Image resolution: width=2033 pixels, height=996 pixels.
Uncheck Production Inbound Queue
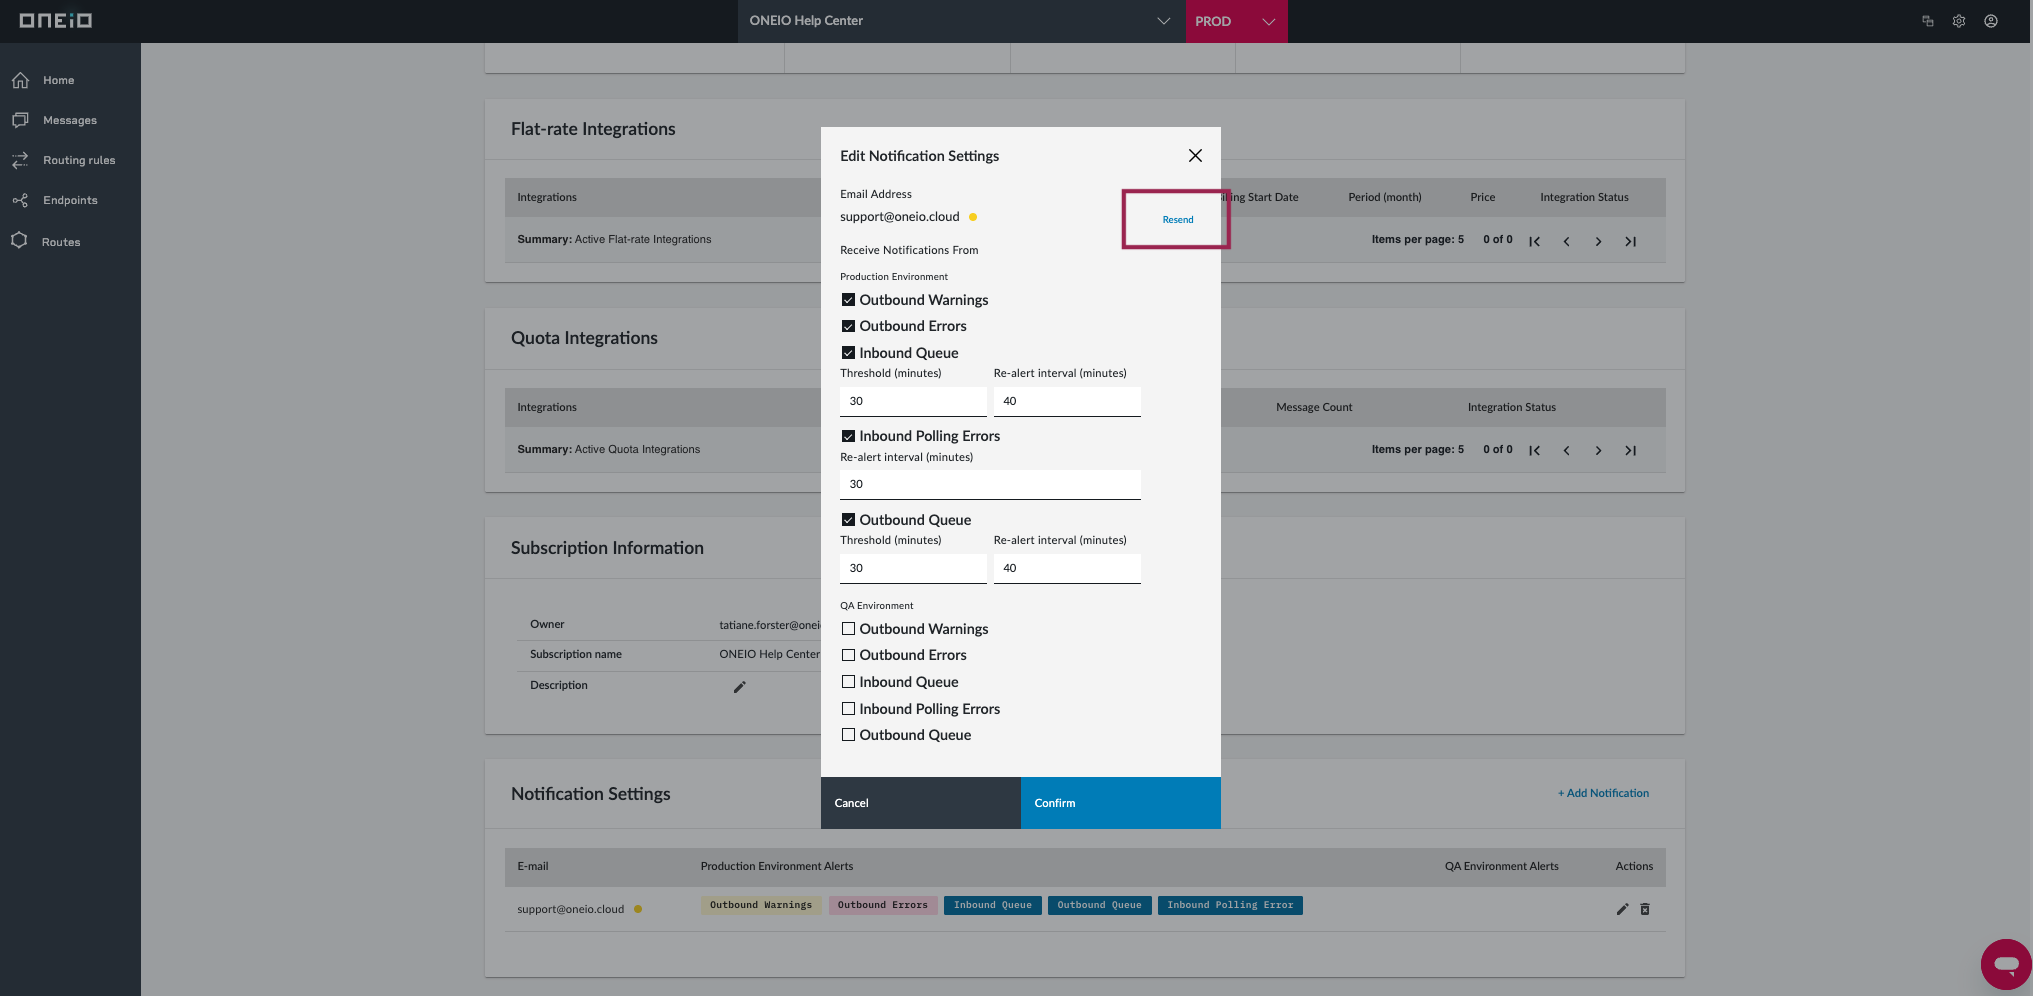pos(848,353)
